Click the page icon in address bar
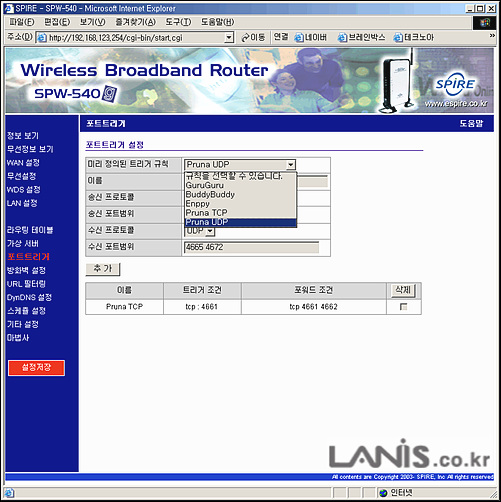 pyautogui.click(x=41, y=38)
